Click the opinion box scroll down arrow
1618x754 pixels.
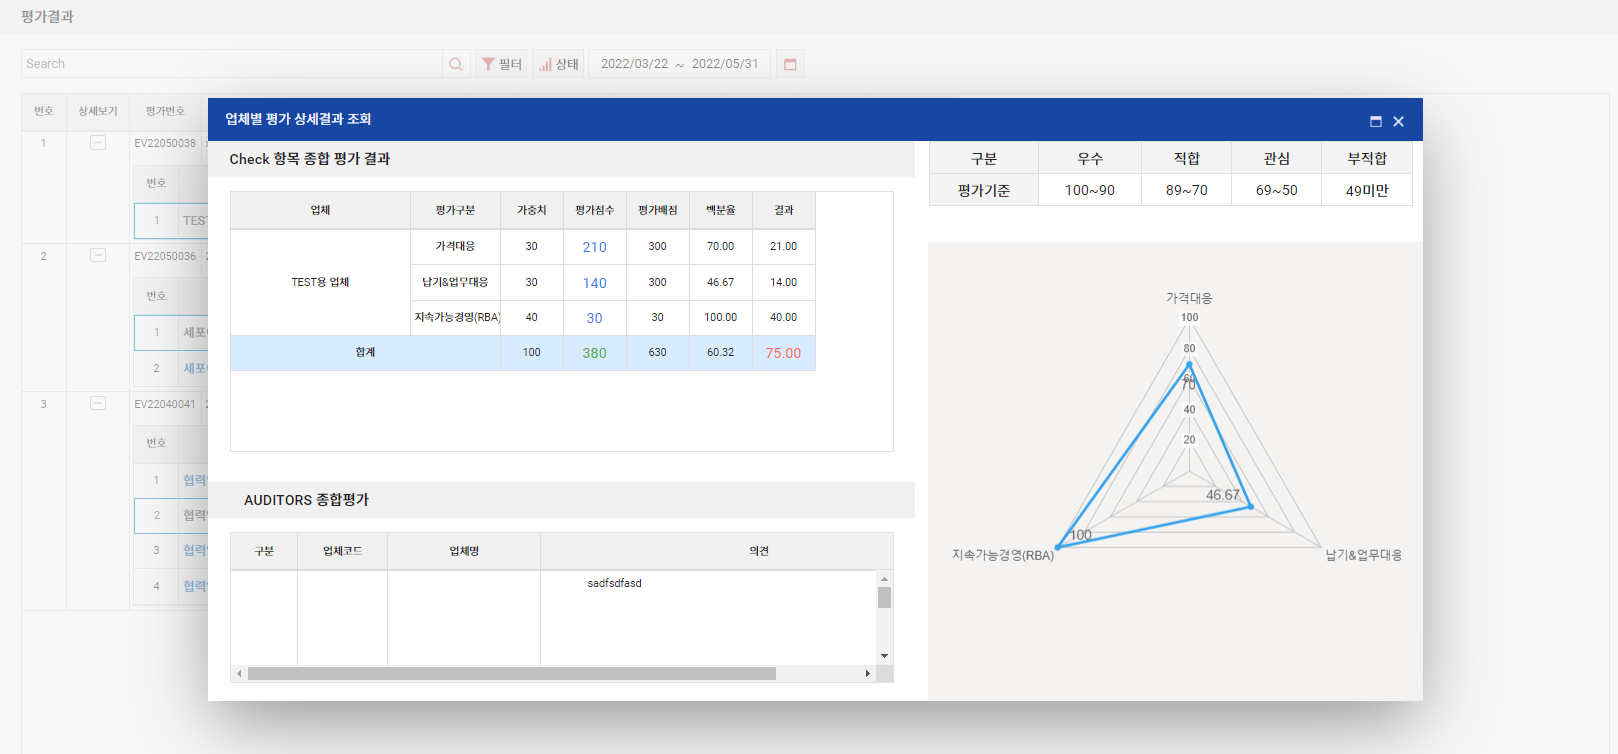coord(884,656)
